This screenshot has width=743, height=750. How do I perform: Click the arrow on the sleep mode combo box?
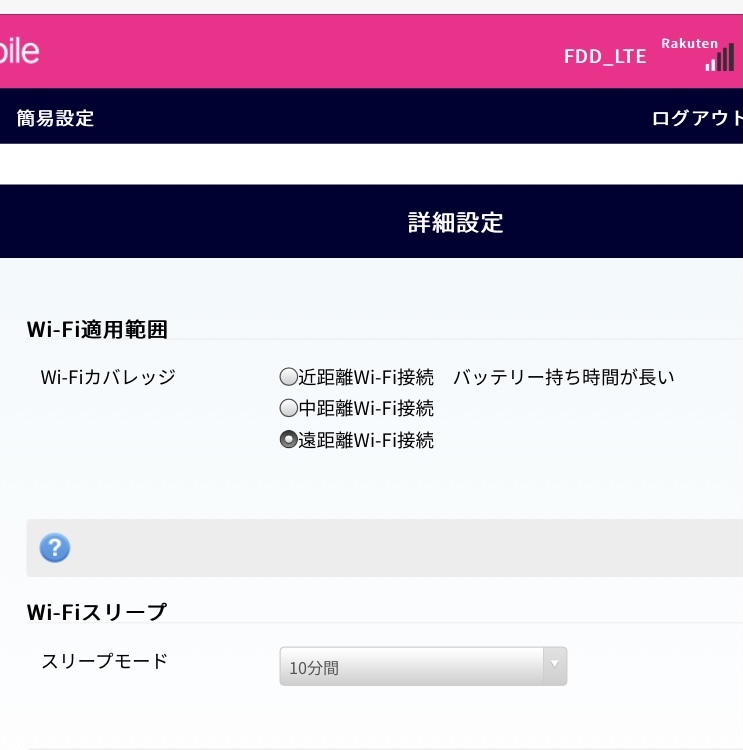(x=553, y=666)
